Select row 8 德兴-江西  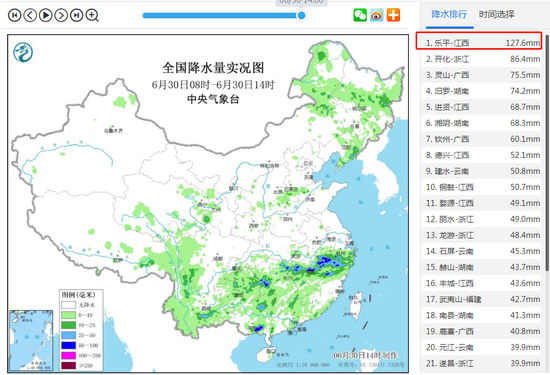pyautogui.click(x=481, y=155)
